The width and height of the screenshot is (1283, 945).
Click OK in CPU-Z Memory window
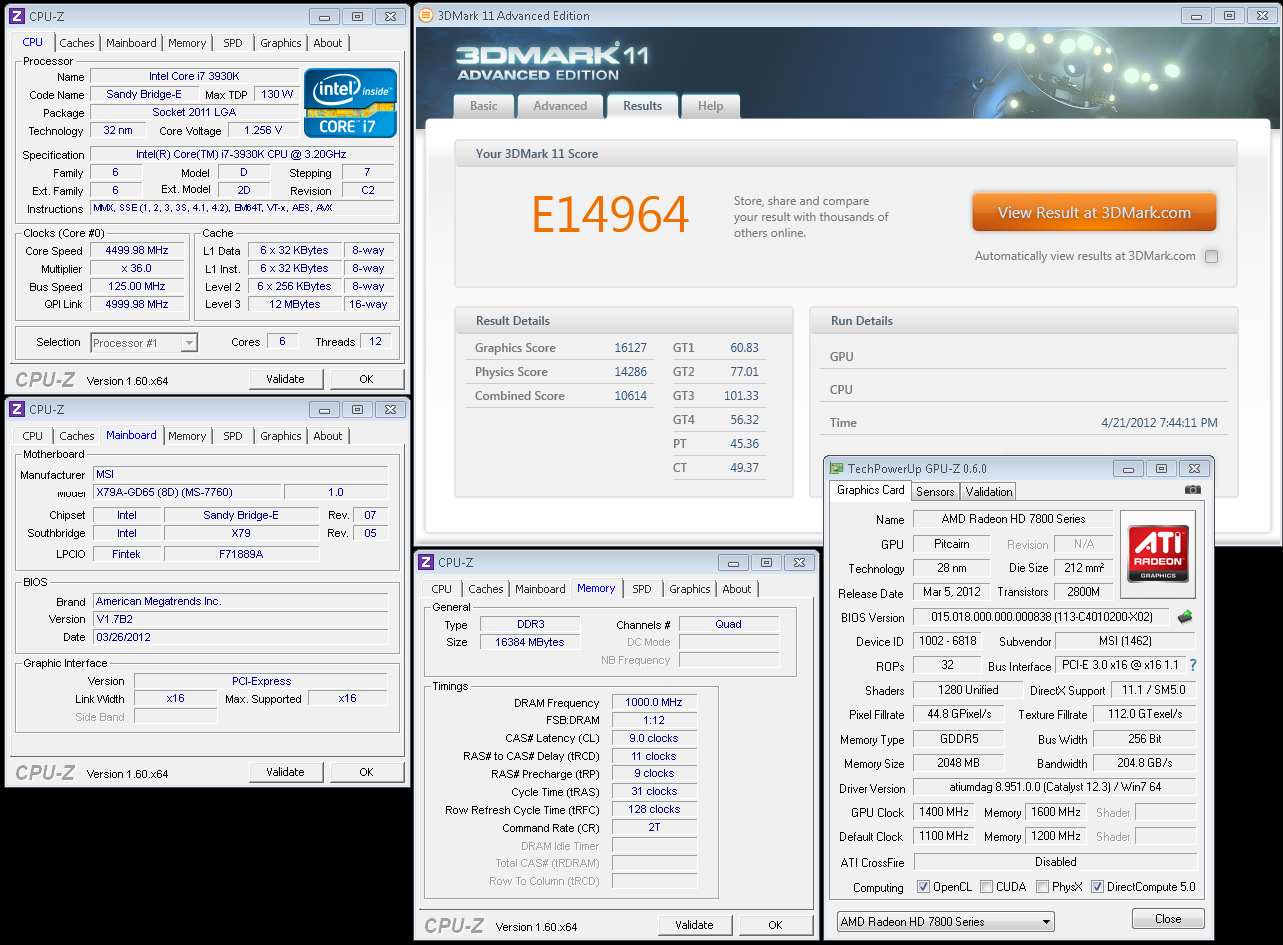tap(775, 925)
